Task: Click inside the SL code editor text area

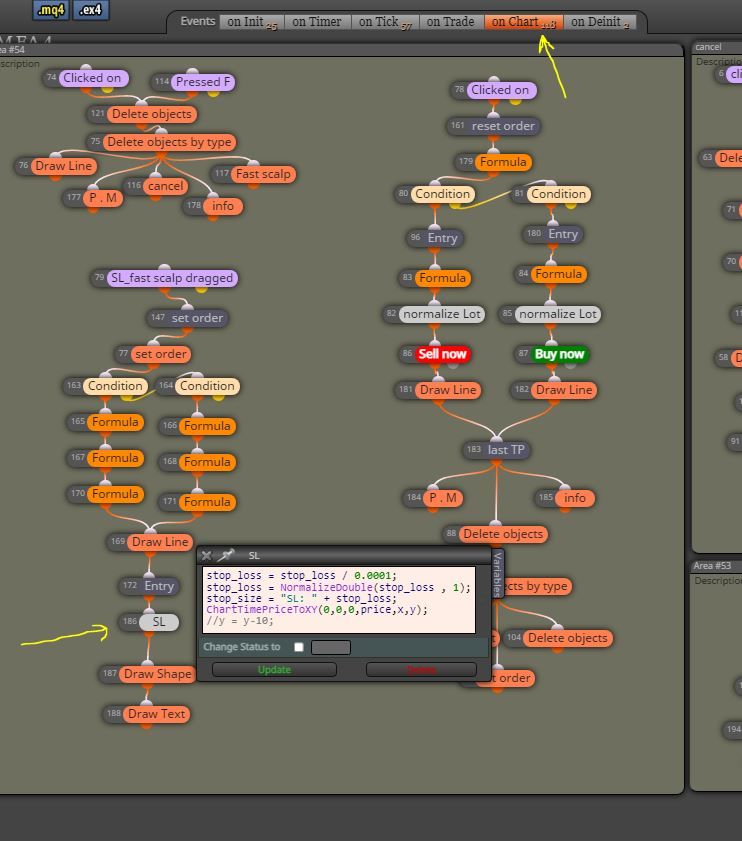Action: pyautogui.click(x=339, y=600)
